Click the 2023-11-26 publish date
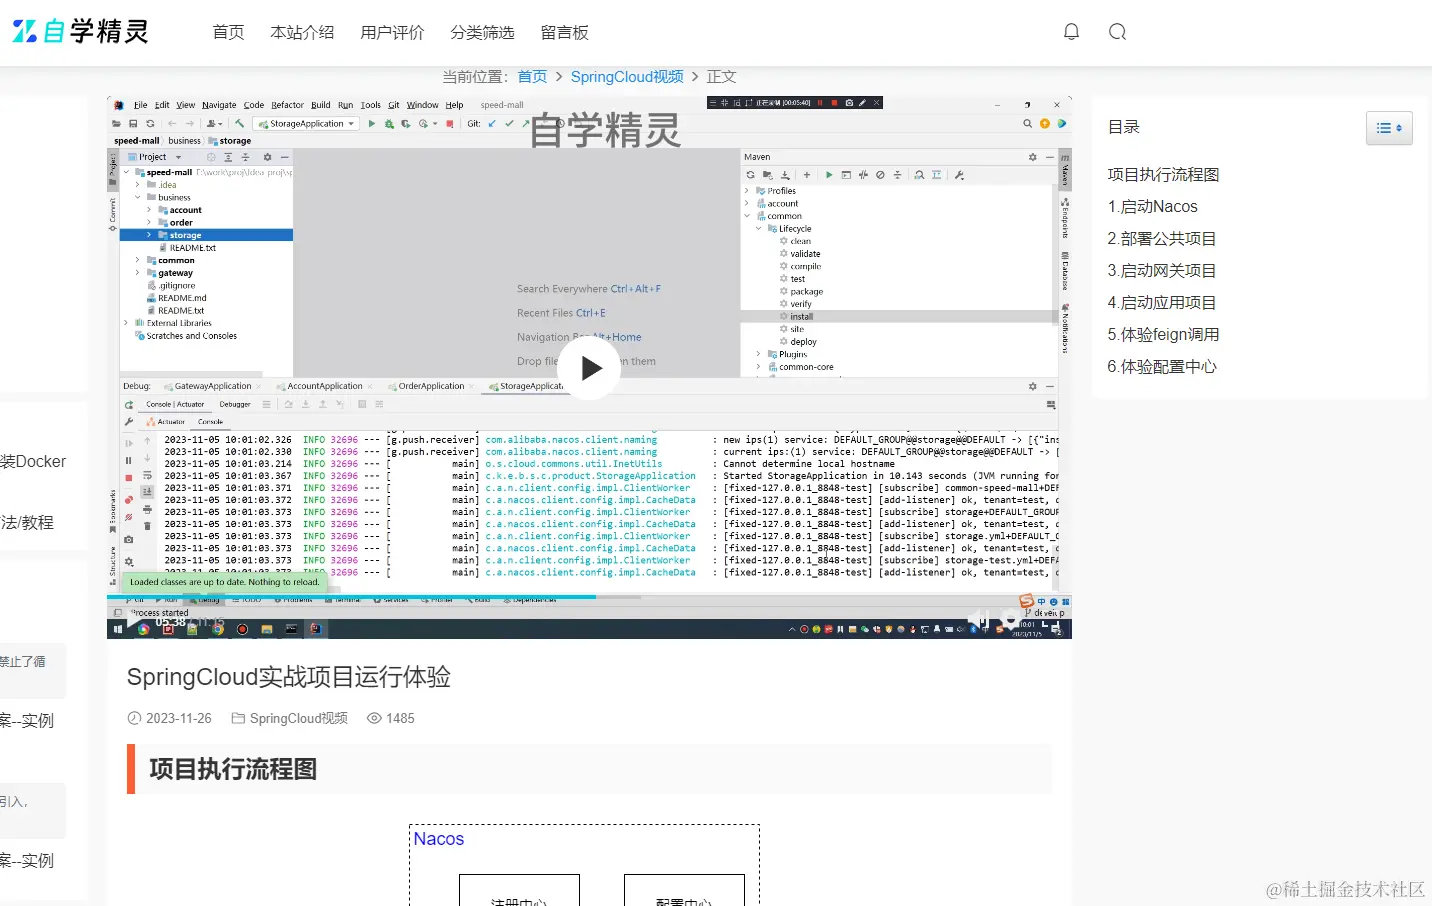Image resolution: width=1432 pixels, height=906 pixels. pos(179,718)
